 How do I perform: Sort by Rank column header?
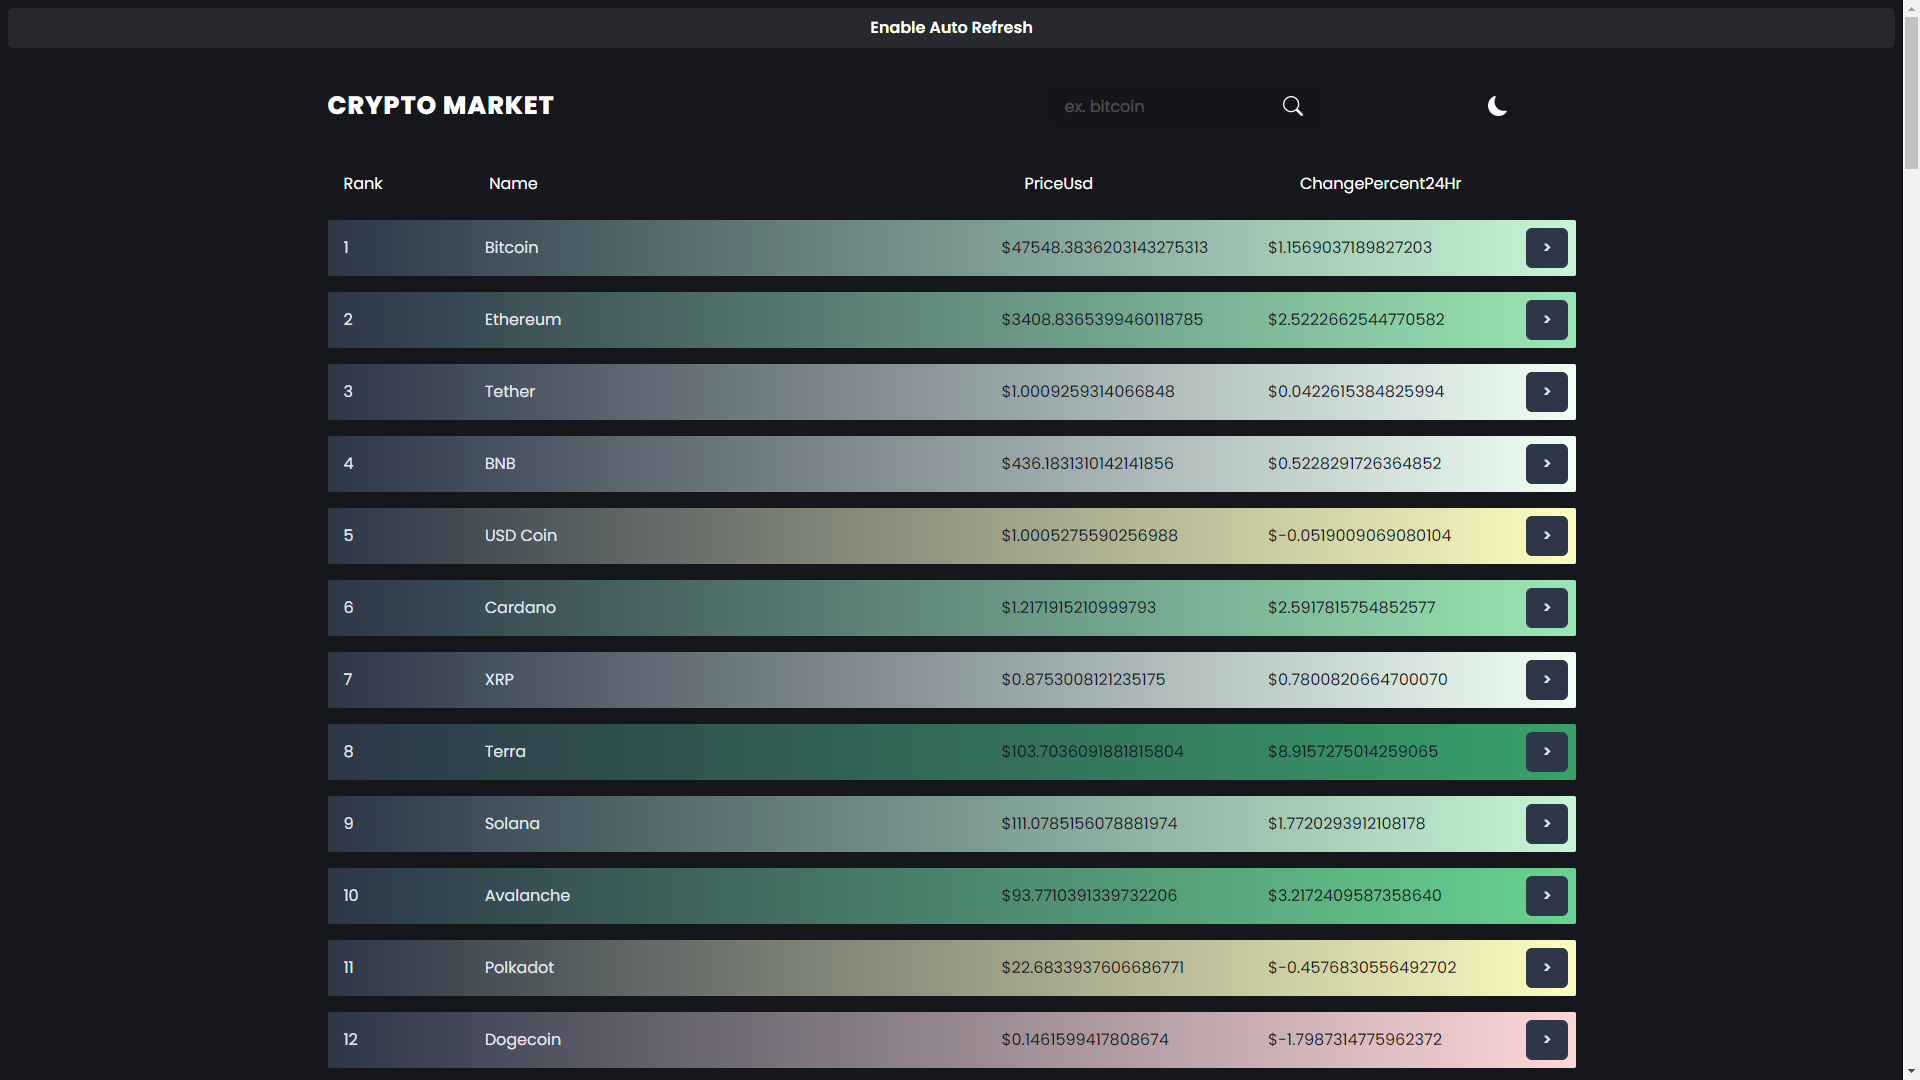point(363,184)
